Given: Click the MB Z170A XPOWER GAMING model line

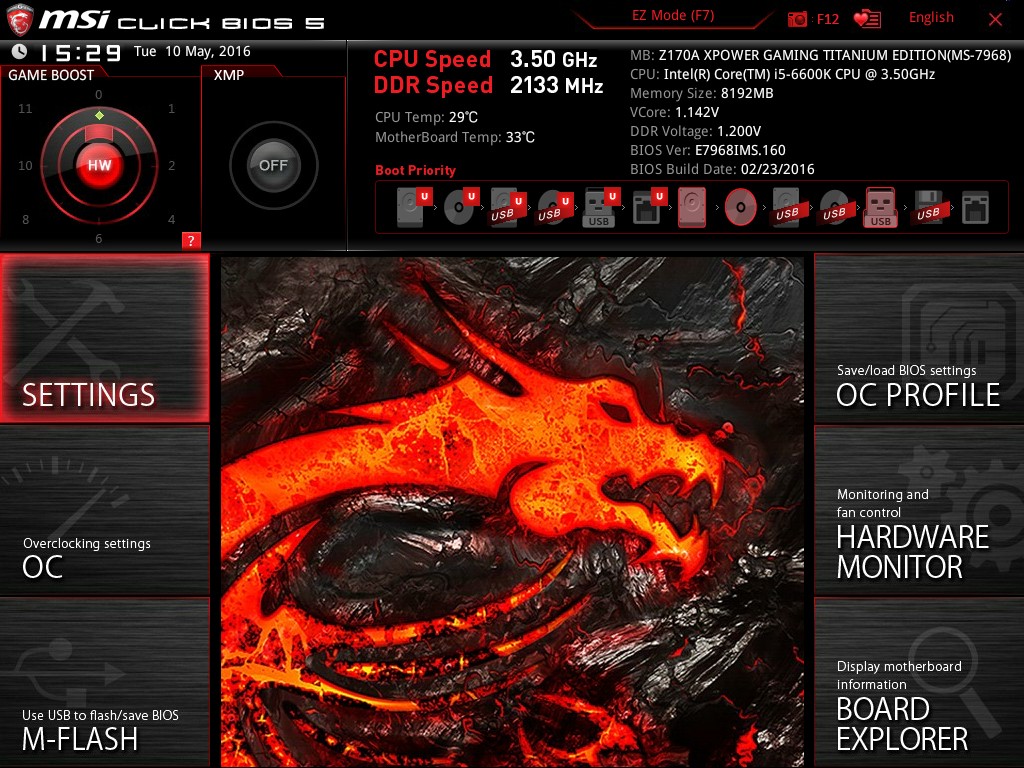Looking at the screenshot, I should pos(820,56).
